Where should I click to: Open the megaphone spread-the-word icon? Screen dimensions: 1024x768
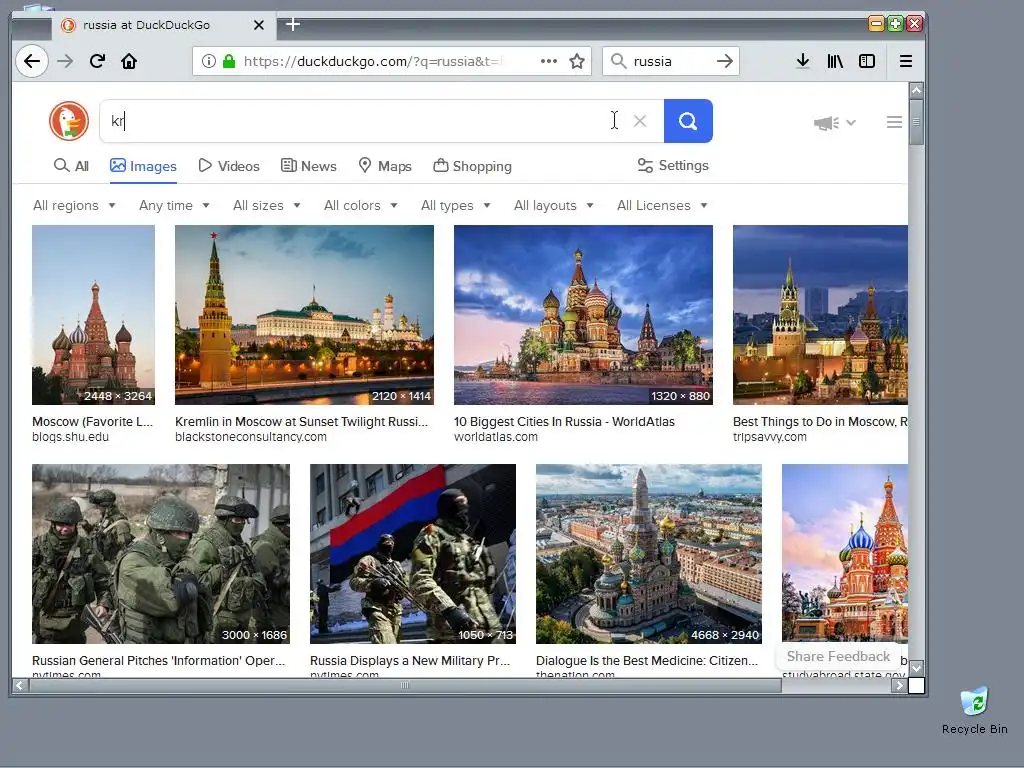coord(826,123)
